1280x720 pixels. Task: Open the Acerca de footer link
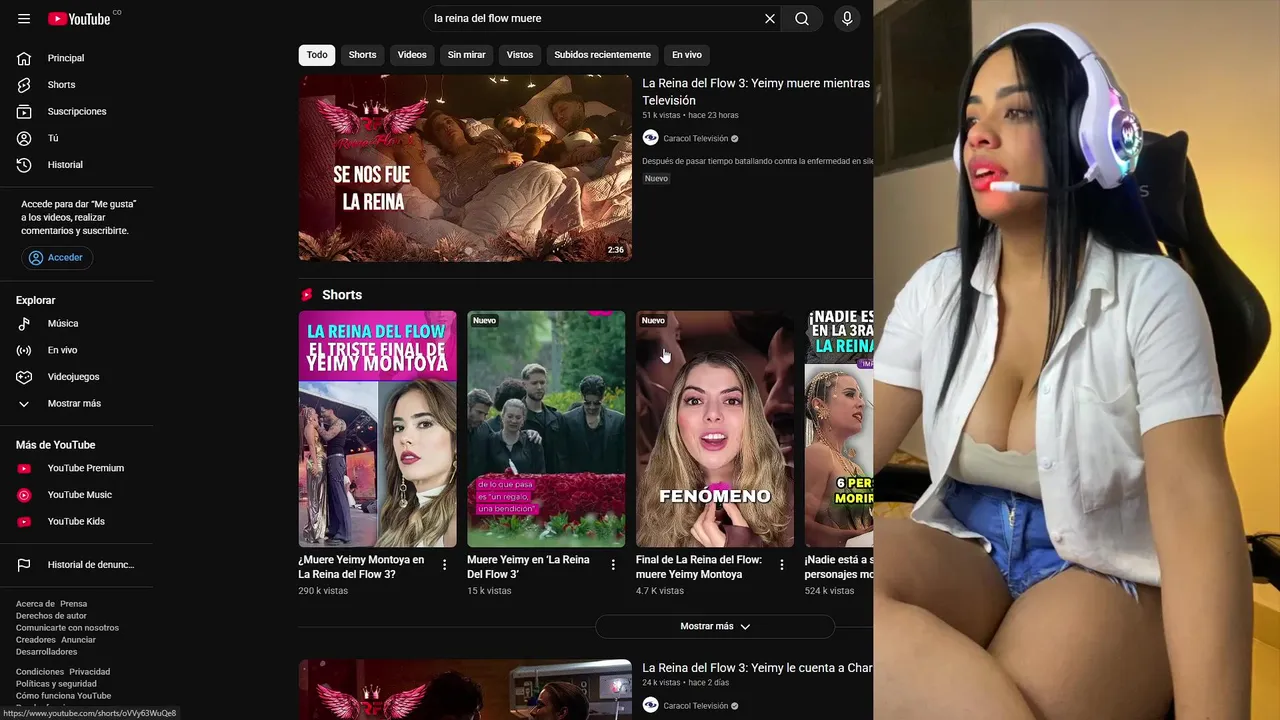tap(35, 604)
